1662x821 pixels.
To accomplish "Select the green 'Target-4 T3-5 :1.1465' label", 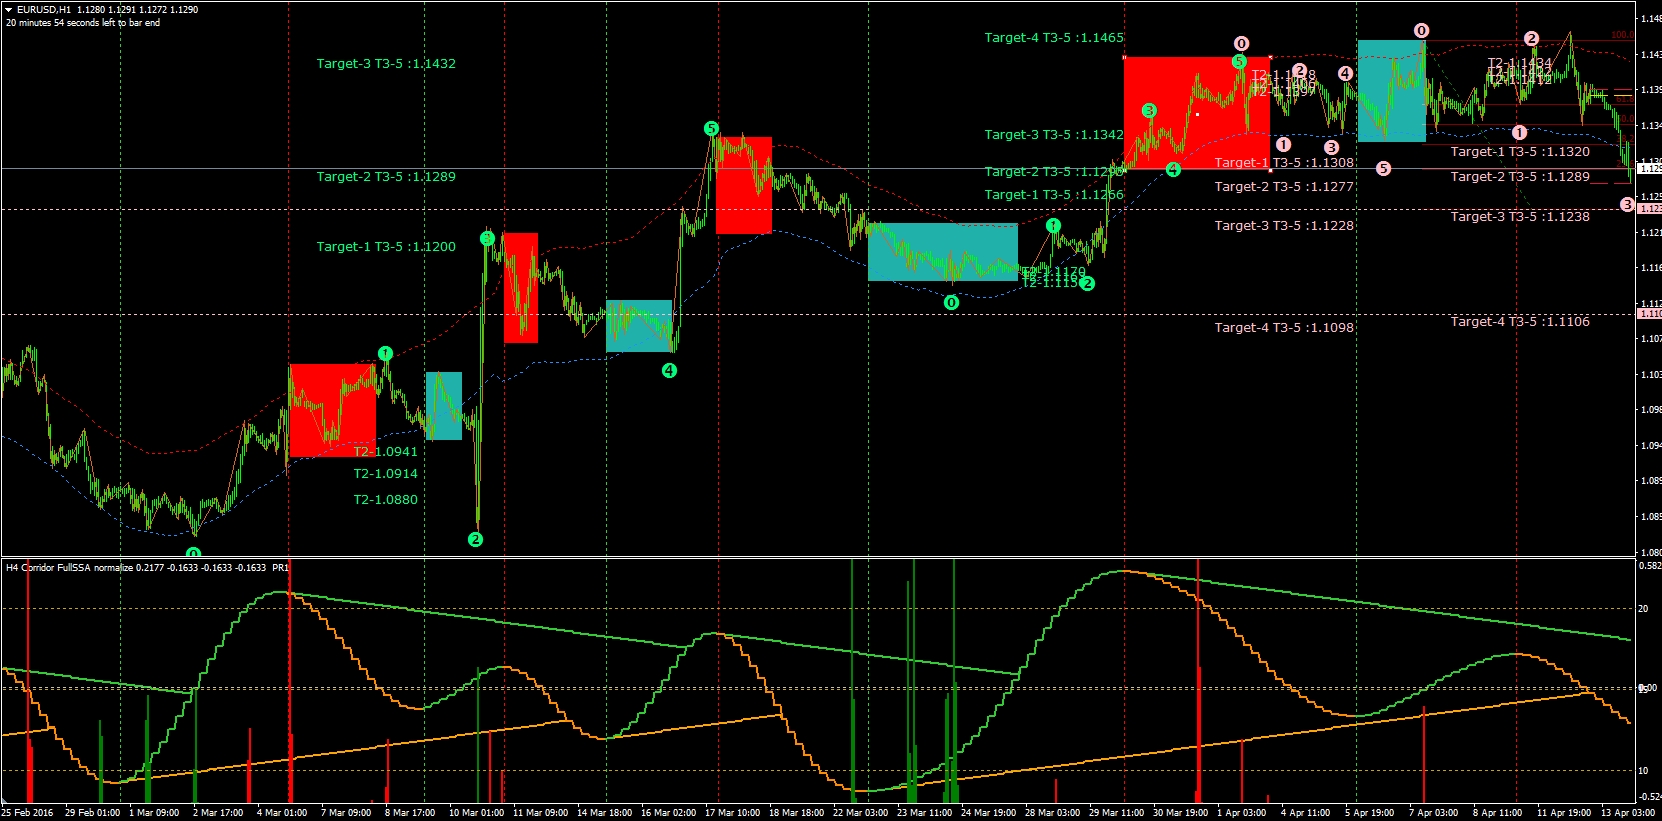I will coord(1054,37).
